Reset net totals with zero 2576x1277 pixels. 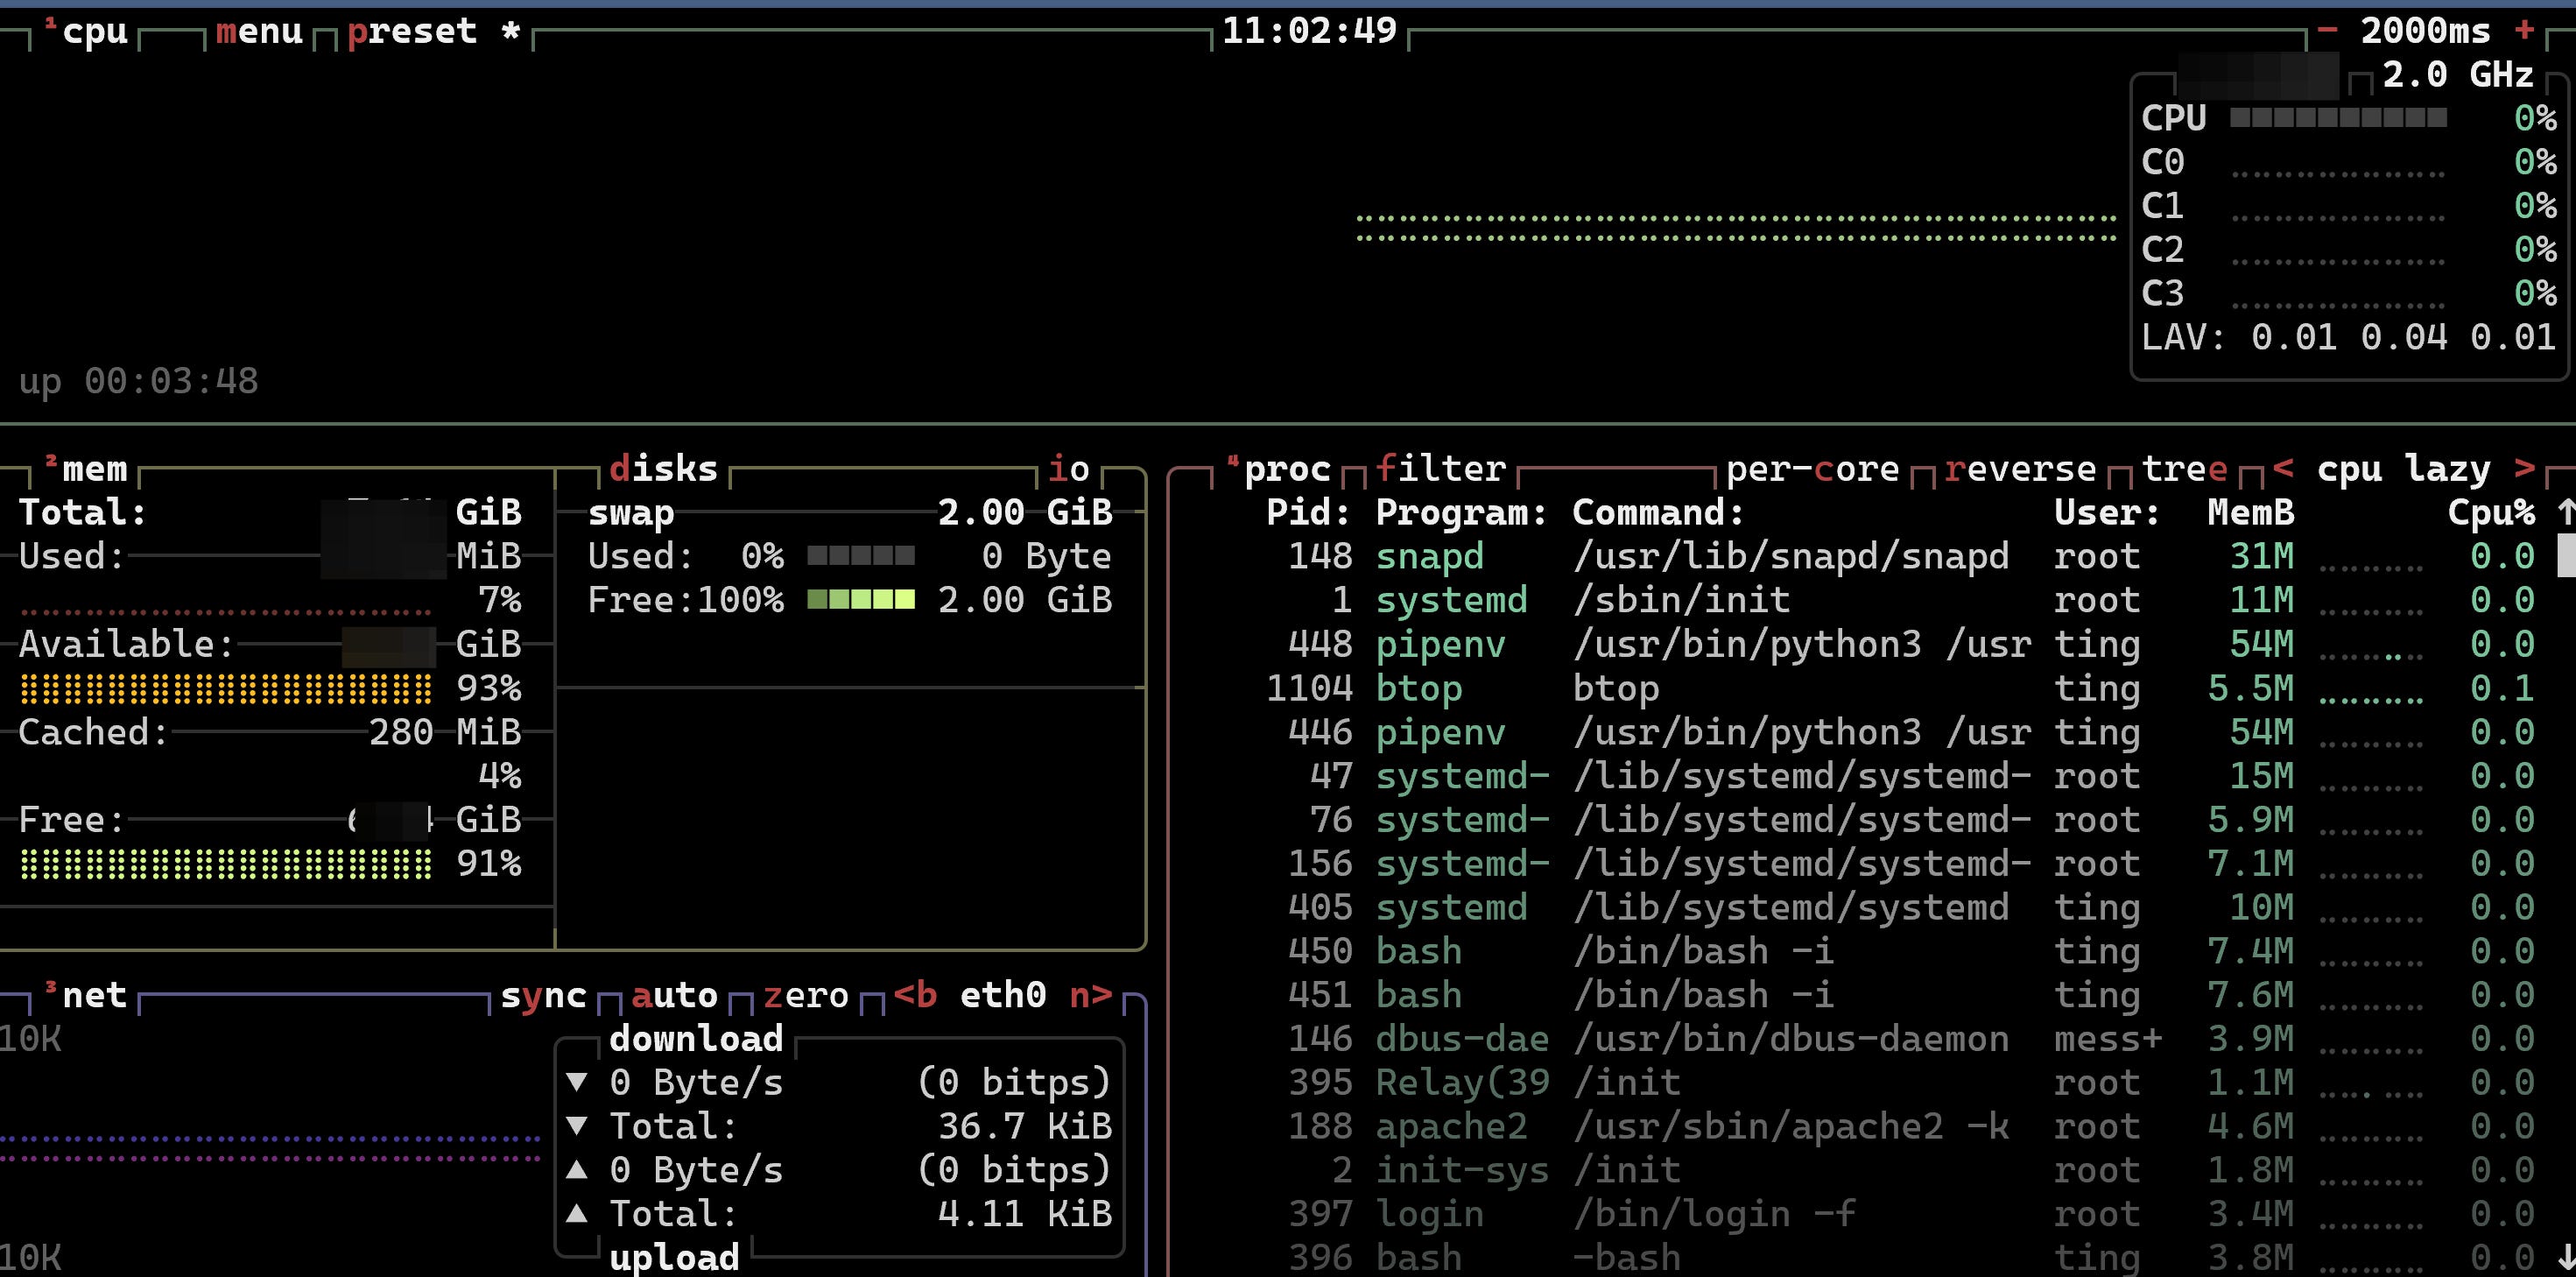point(805,995)
